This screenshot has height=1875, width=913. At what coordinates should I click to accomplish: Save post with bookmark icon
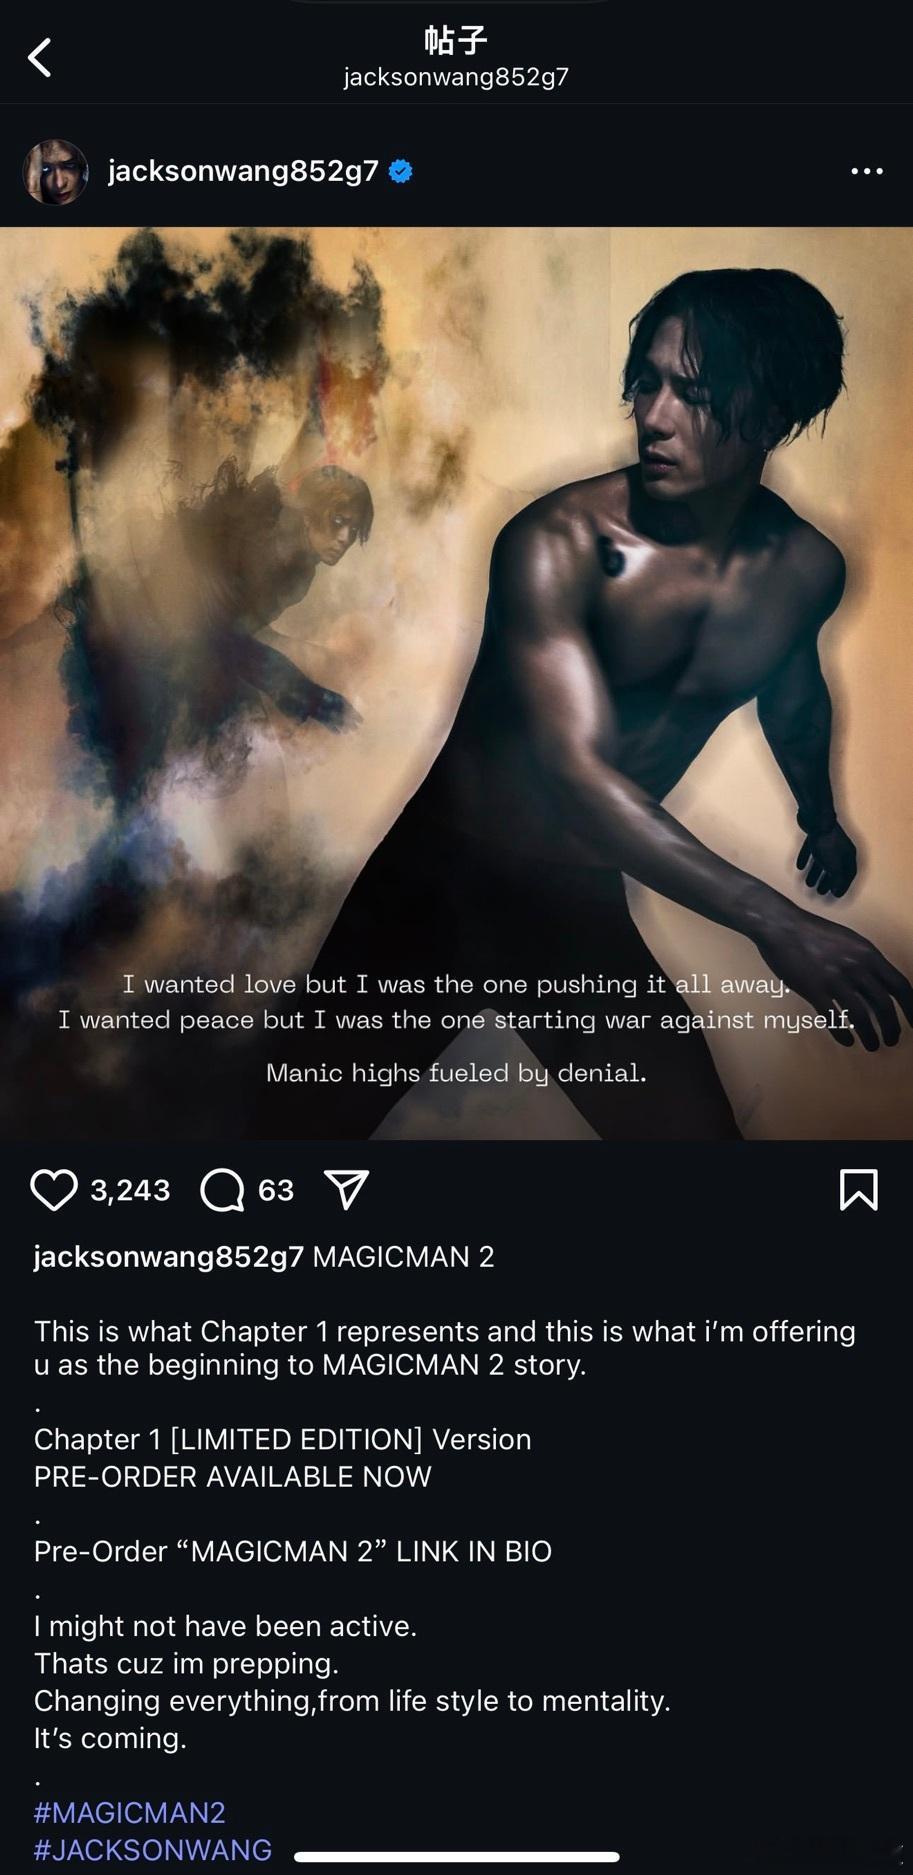coord(859,1190)
